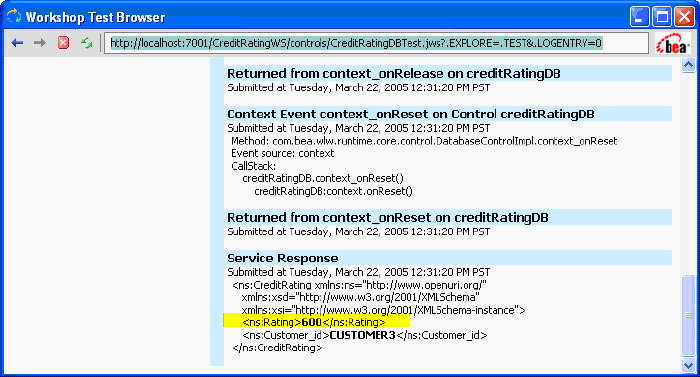
Task: Click submitted timestamp under Service Response
Action: click(358, 272)
